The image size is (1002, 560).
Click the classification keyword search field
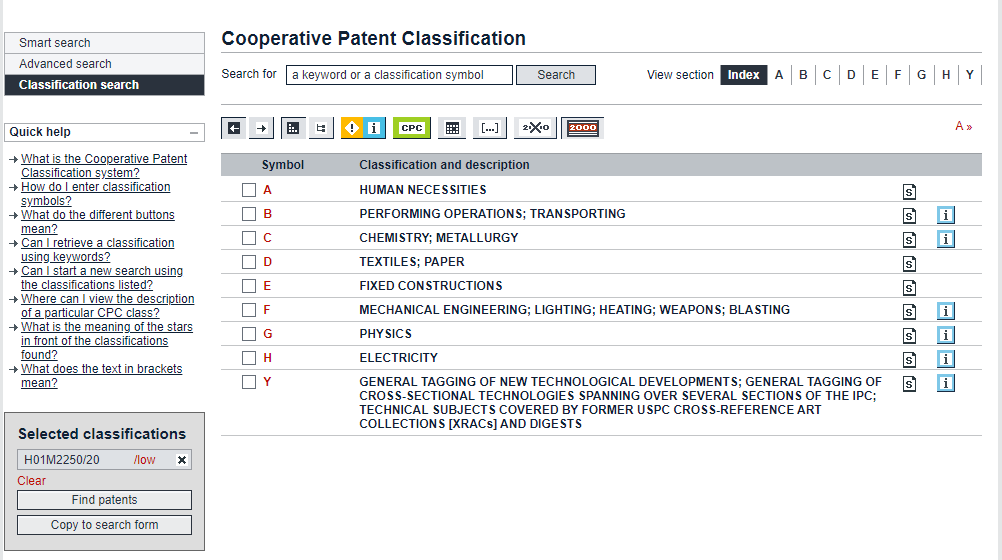399,75
